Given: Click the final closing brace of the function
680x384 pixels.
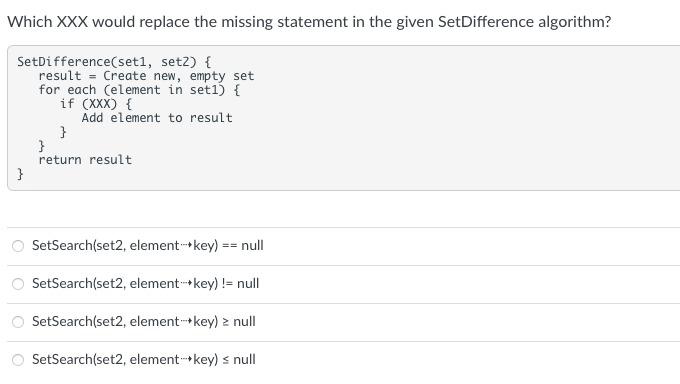Looking at the screenshot, I should 20,174.
